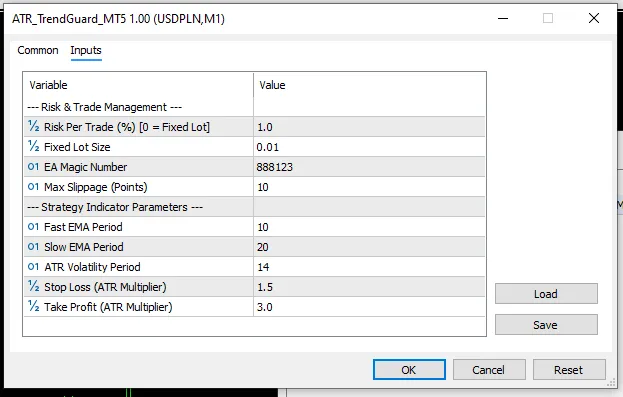Select the 'Slow EMA Period' variable name
The width and height of the screenshot is (623, 397).
(x=84, y=247)
